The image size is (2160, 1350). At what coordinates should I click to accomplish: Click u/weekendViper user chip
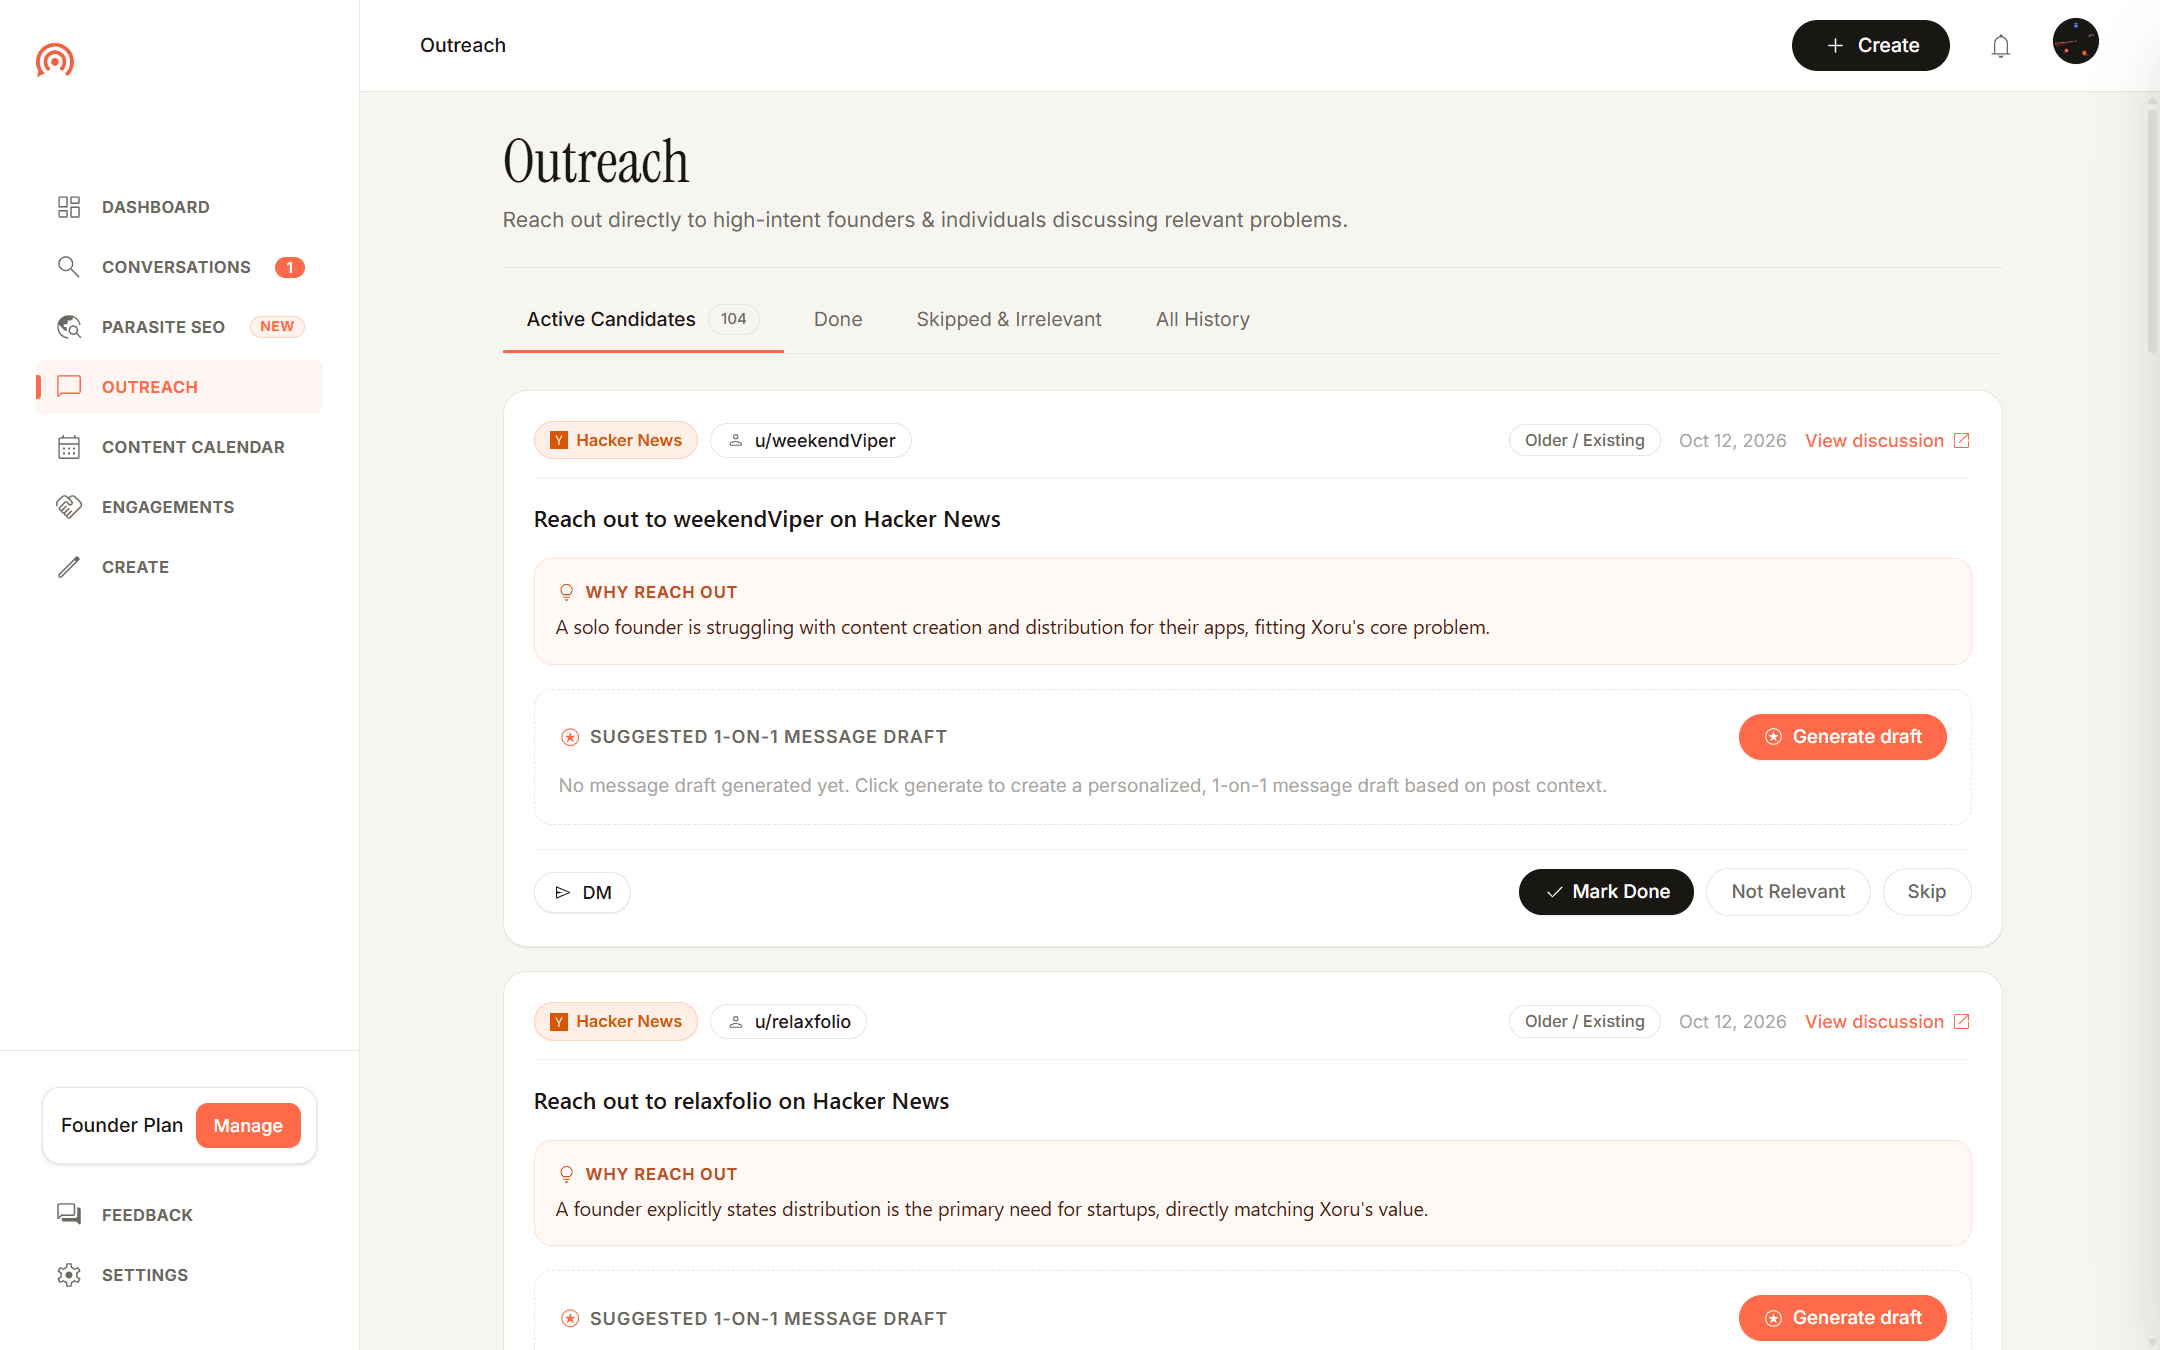coord(811,441)
